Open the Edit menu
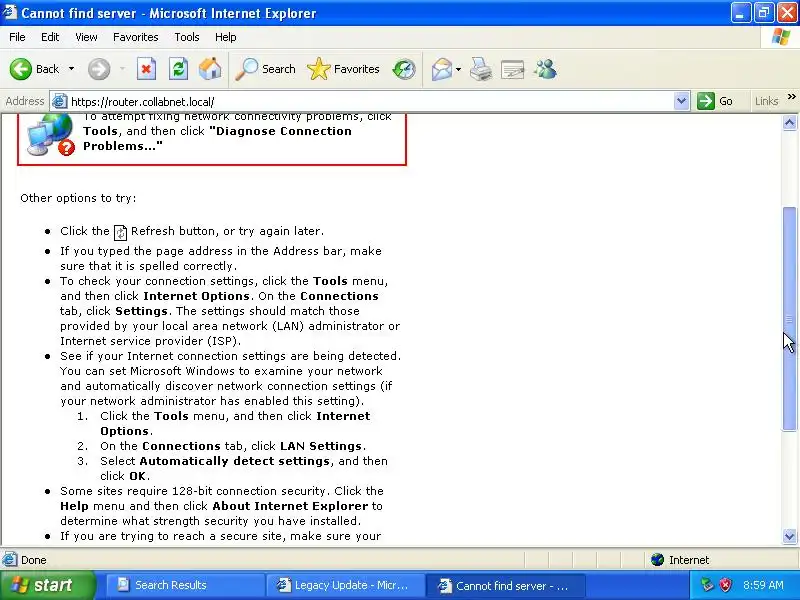Screen dimensions: 800x600 point(50,37)
